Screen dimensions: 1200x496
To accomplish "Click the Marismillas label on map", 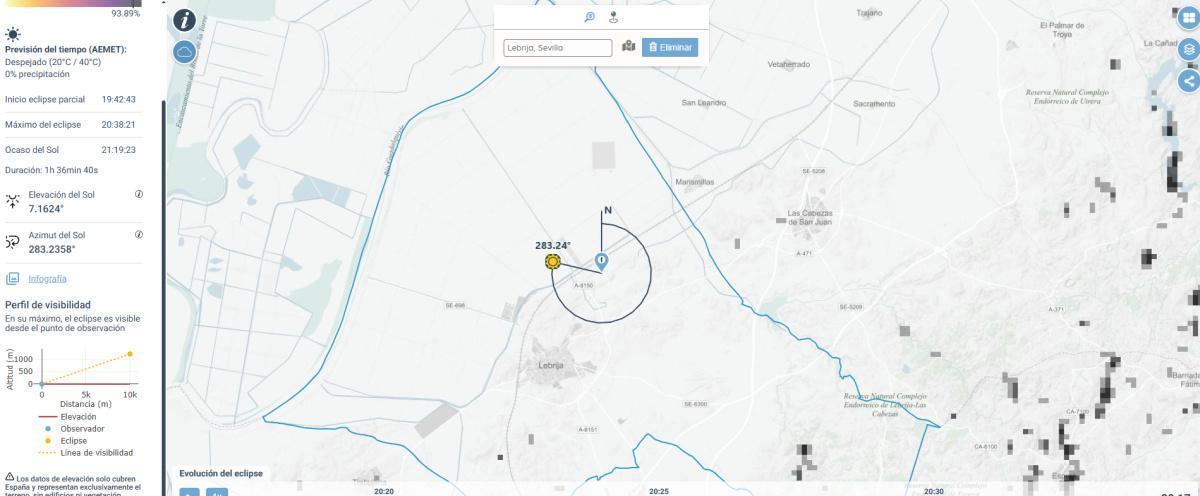I will point(695,182).
